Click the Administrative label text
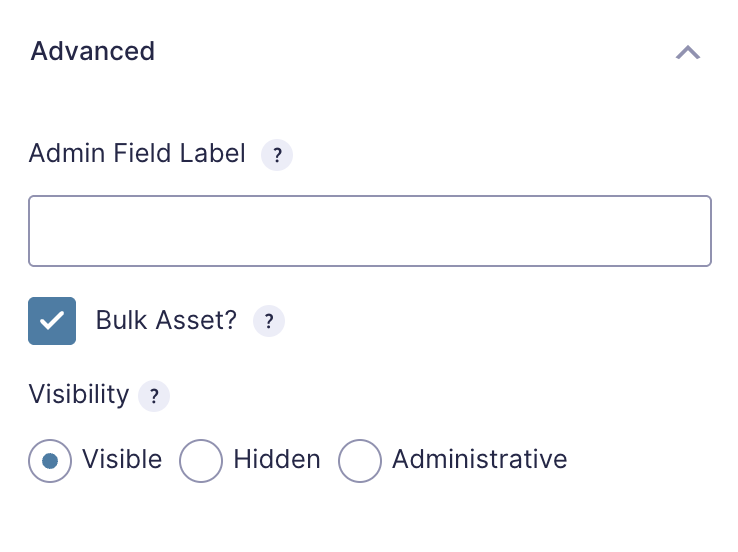Image resolution: width=738 pixels, height=552 pixels. coord(480,459)
